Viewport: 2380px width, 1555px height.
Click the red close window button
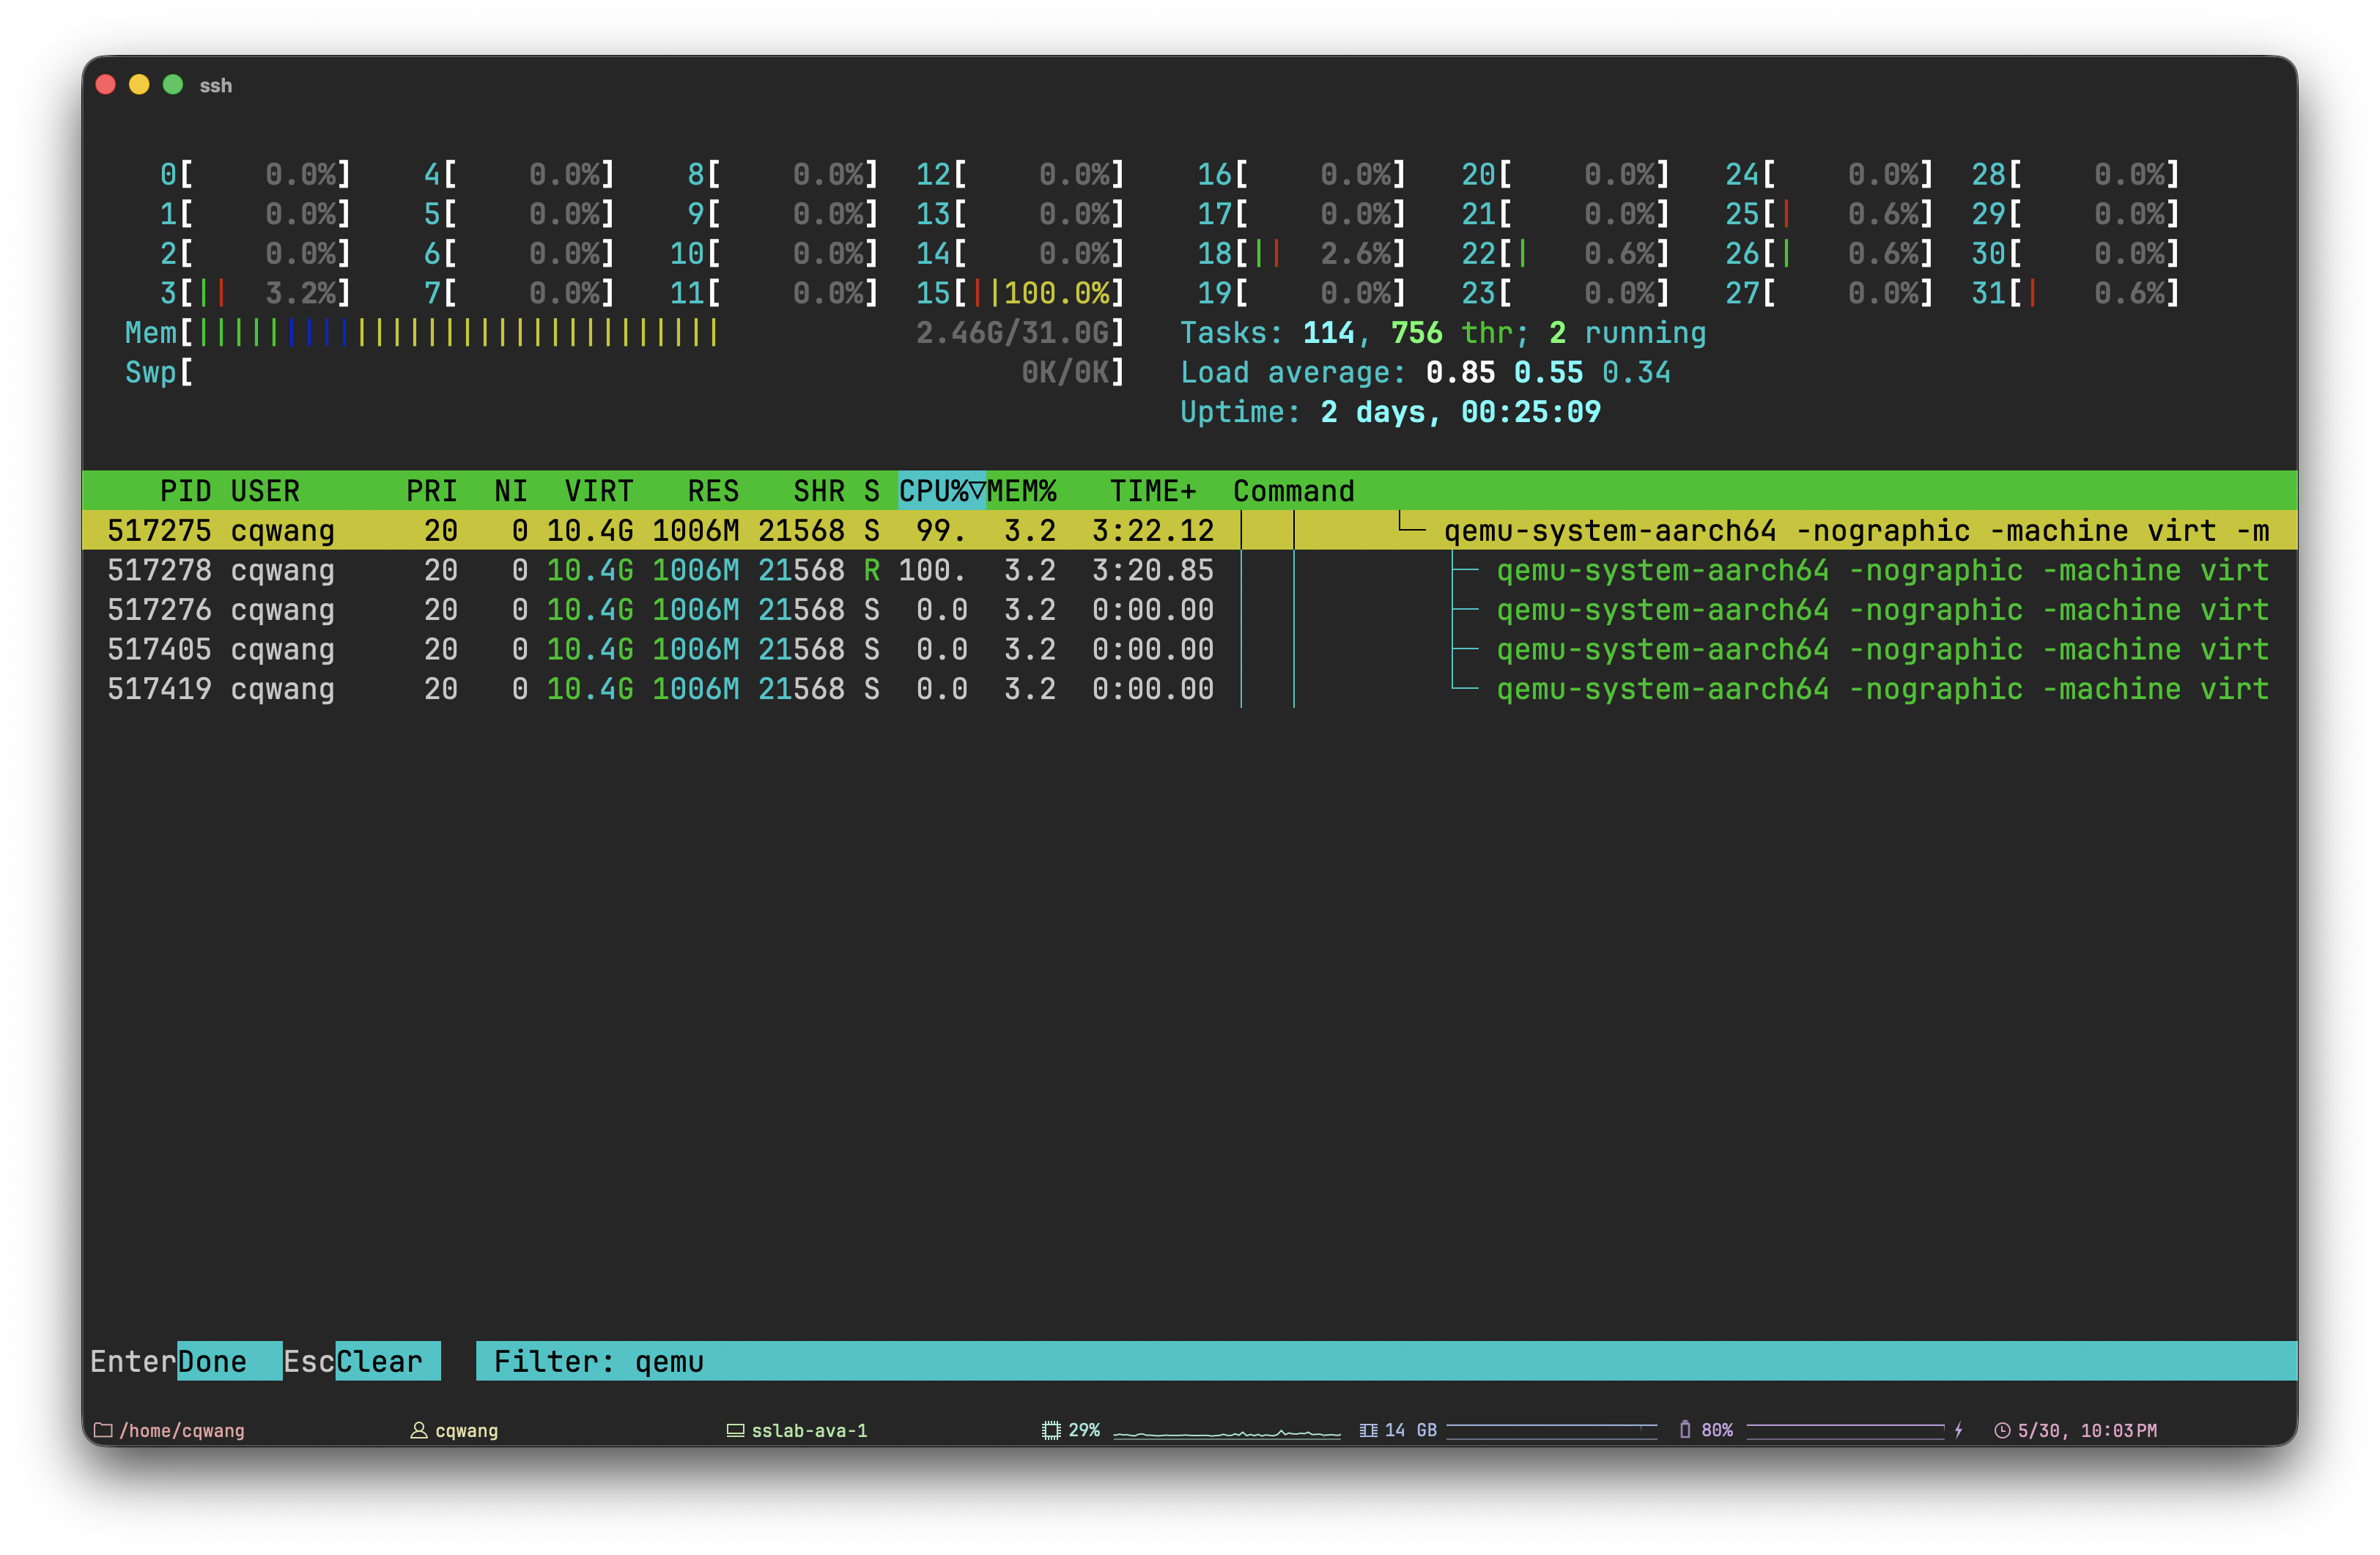(x=106, y=85)
